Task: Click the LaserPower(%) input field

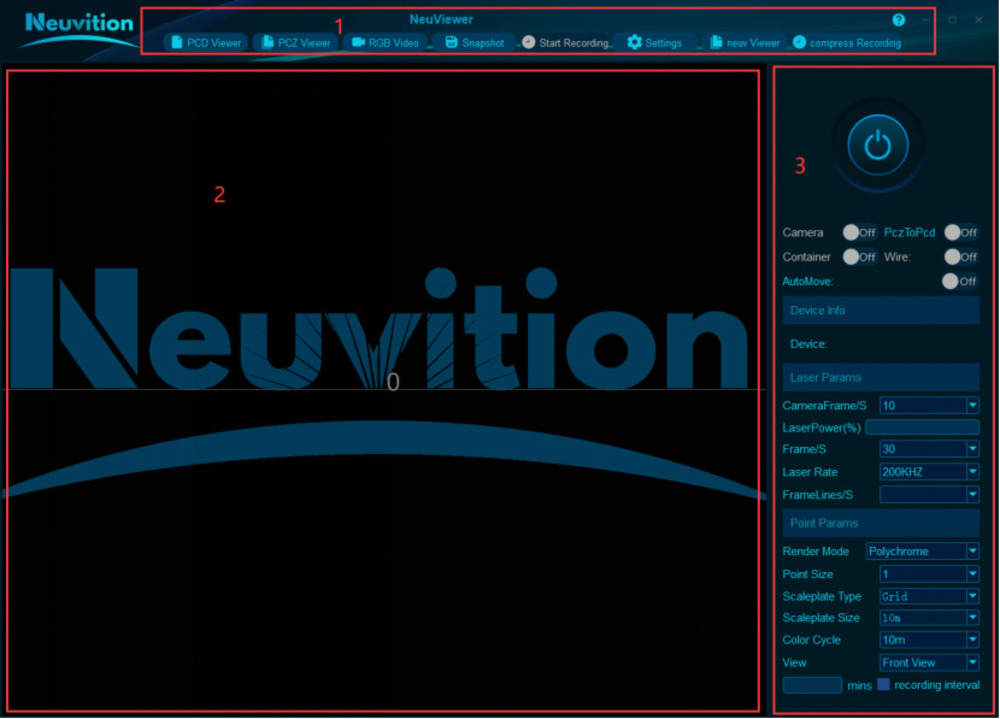Action: 921,427
